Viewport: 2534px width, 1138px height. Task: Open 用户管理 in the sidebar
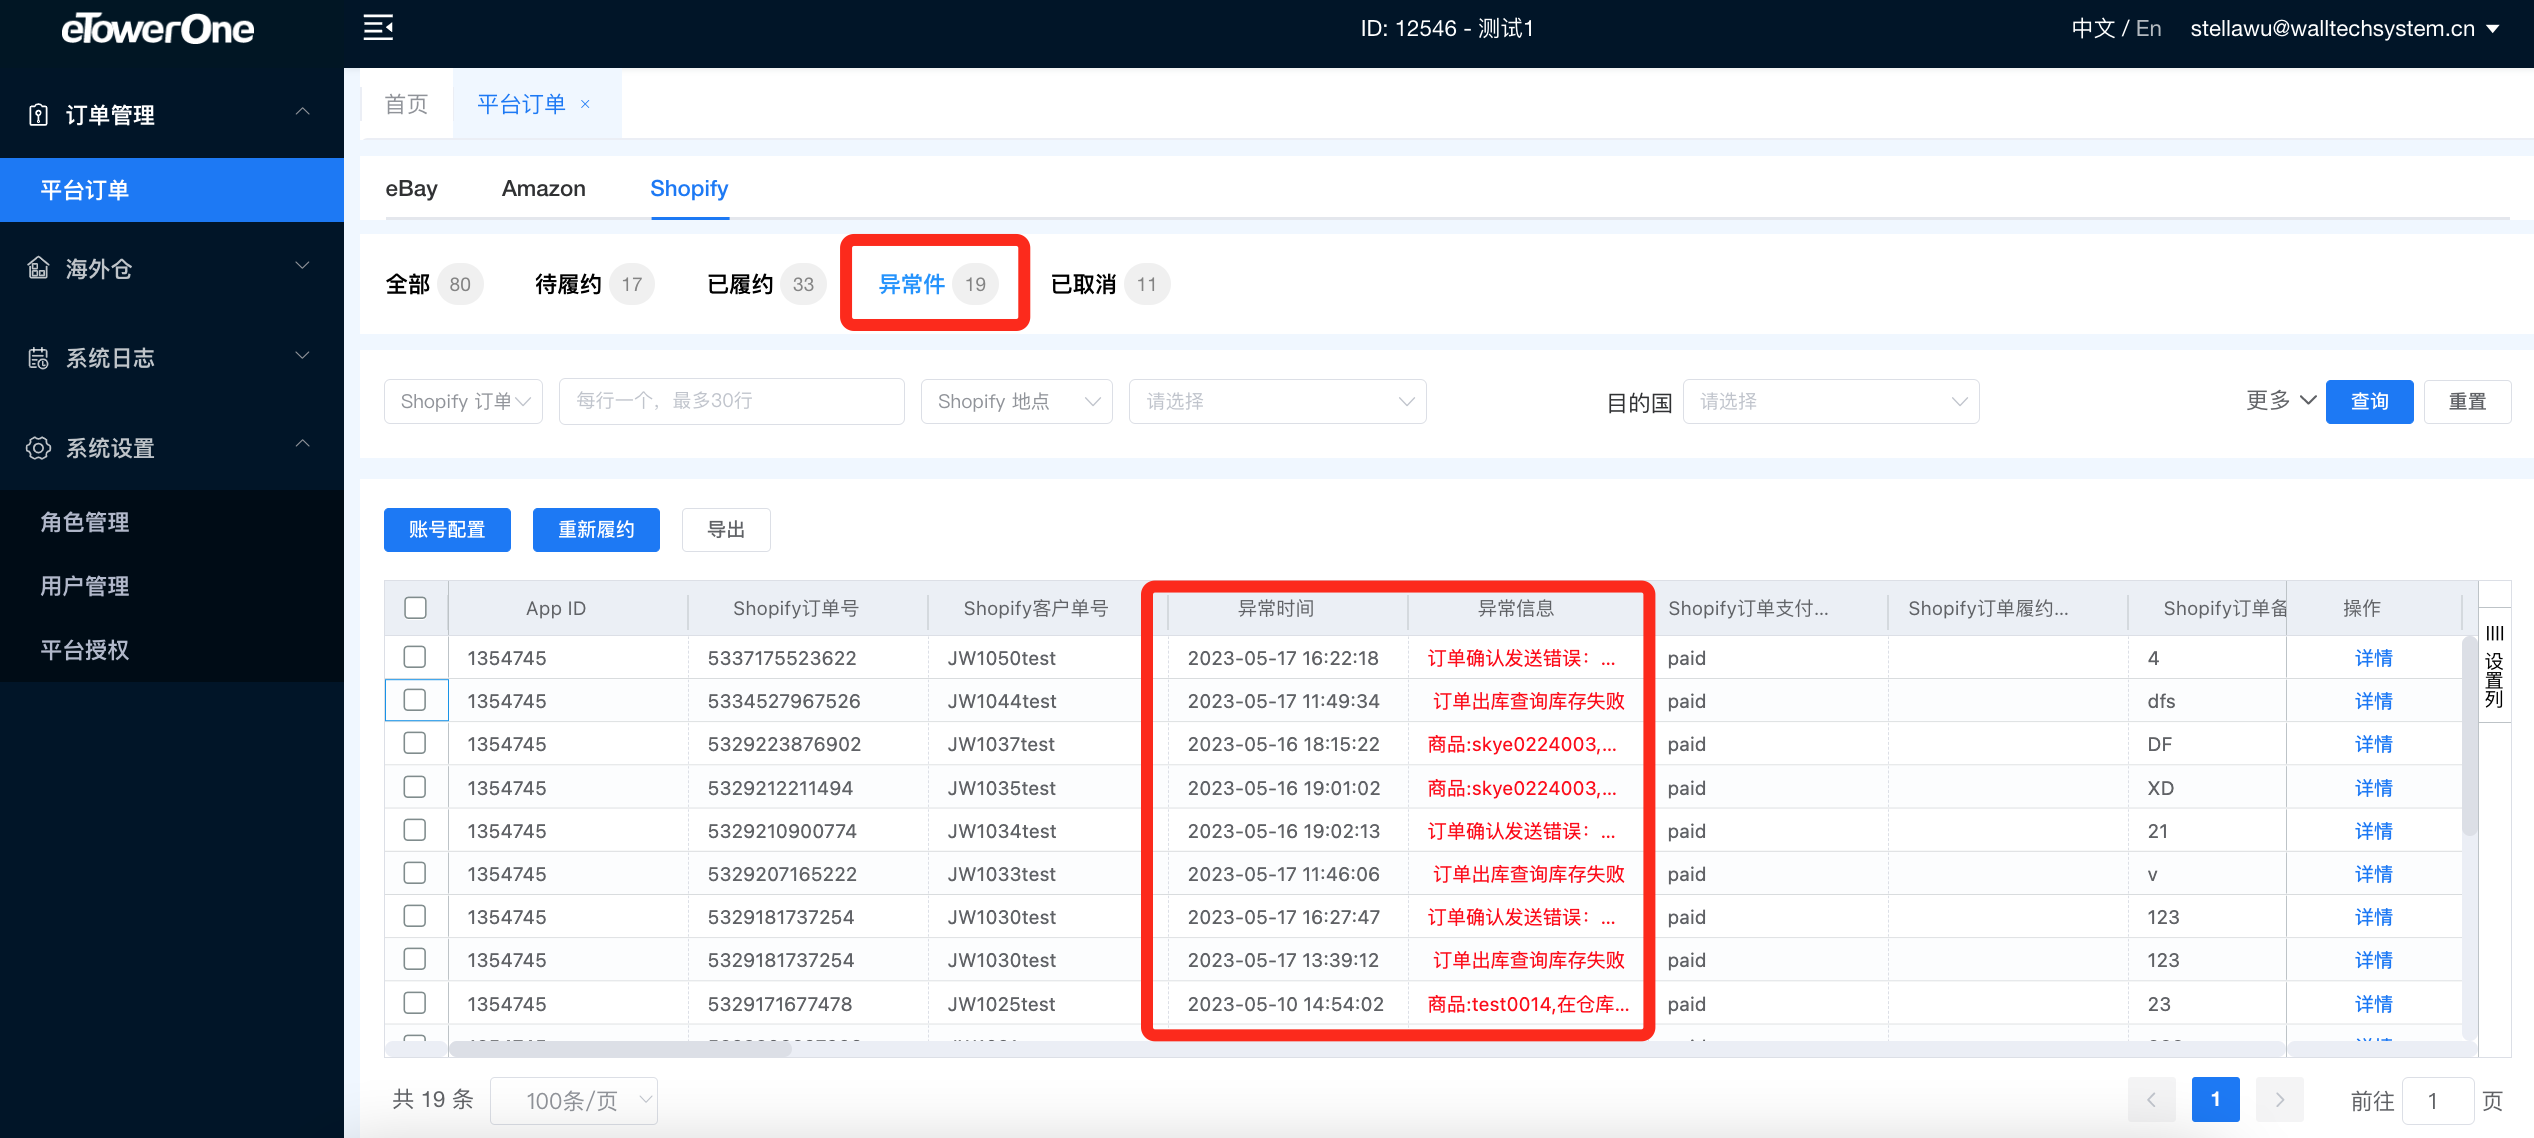pyautogui.click(x=172, y=586)
